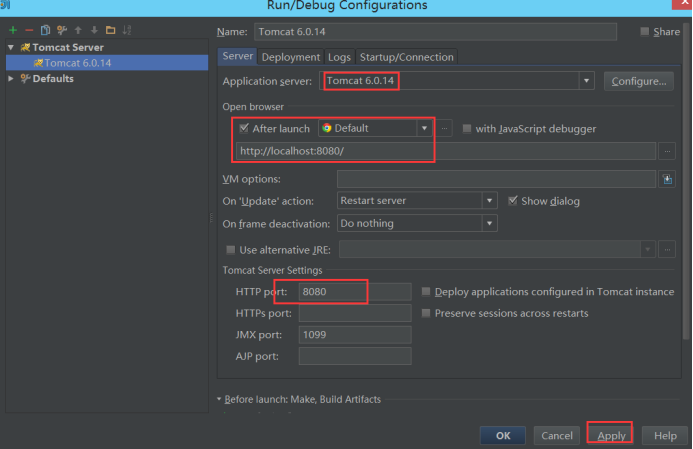Image resolution: width=693 pixels, height=449 pixels.
Task: Toggle the Share checkbox
Action: coord(645,31)
